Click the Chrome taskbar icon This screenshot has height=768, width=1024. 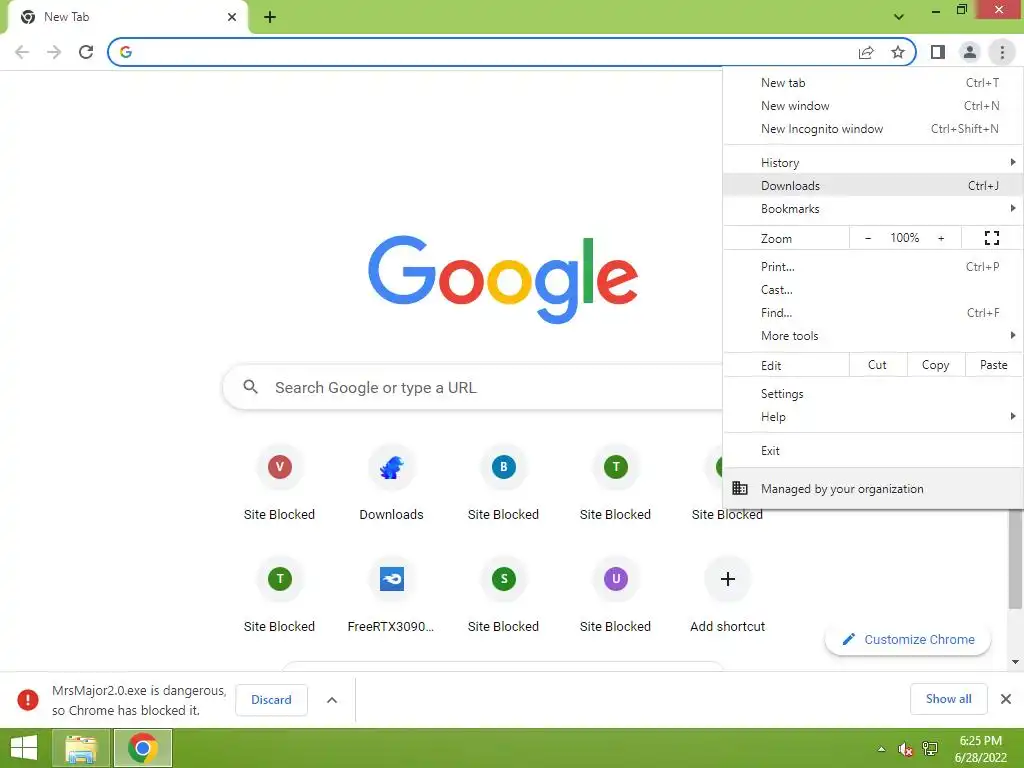[143, 748]
